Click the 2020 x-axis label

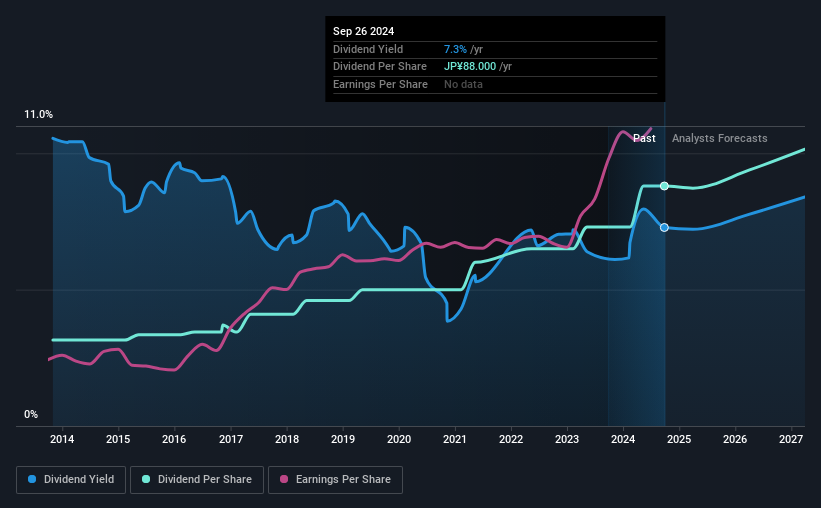pos(399,439)
